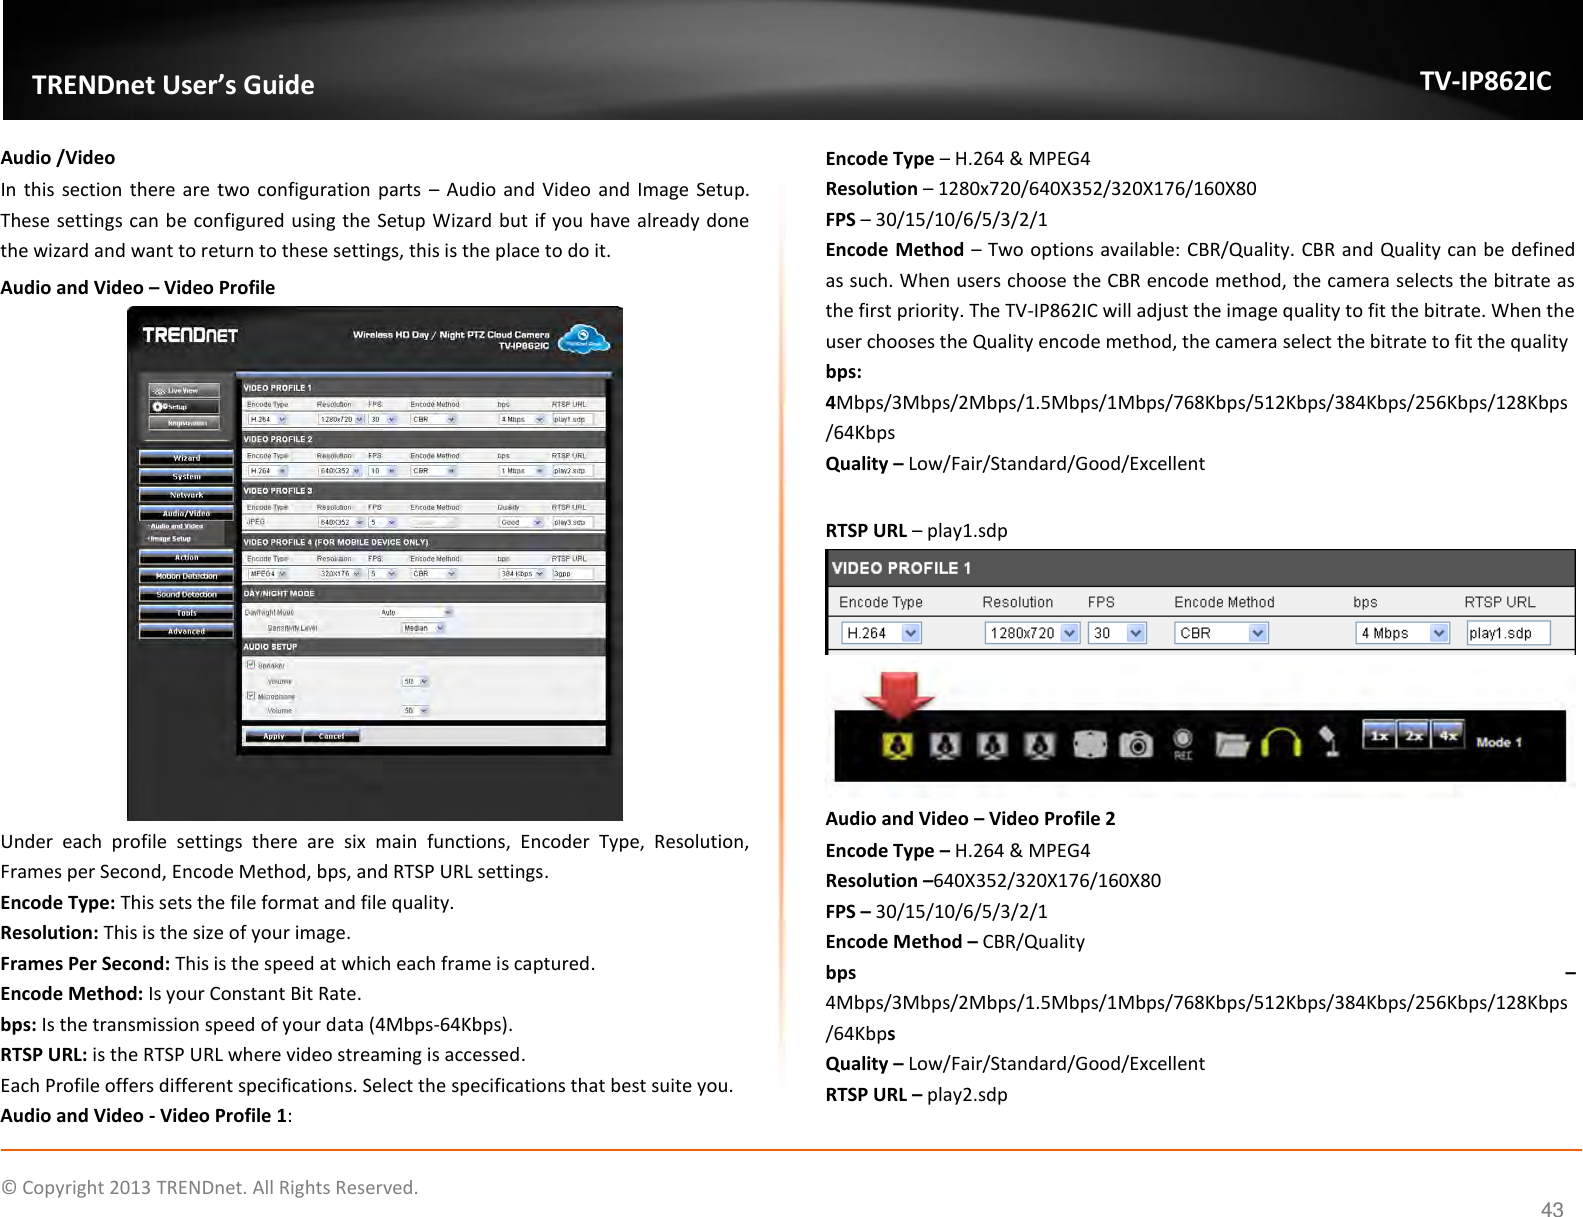1583x1217 pixels.
Task: Open MPEG4 Encode Type dropdown in Video Profile 4
Action: click(x=267, y=574)
